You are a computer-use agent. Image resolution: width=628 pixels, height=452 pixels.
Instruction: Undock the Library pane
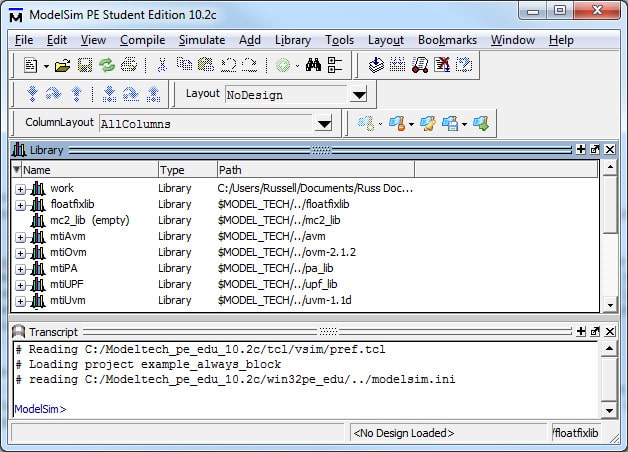click(595, 149)
